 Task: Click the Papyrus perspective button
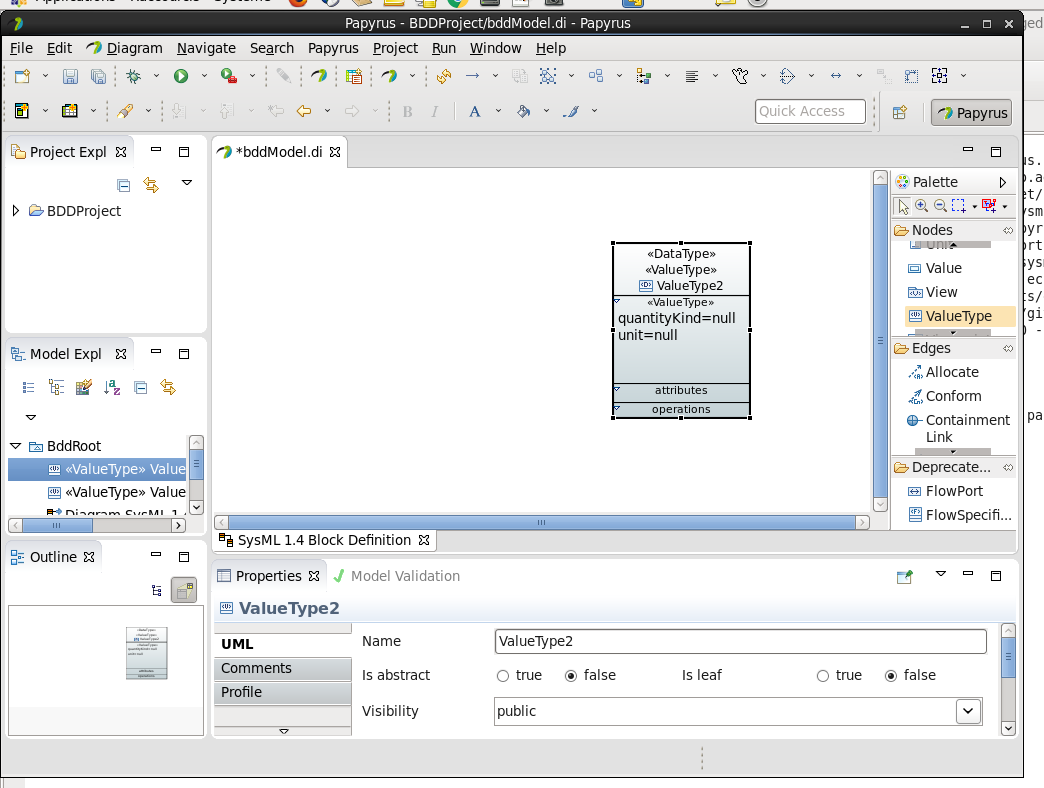coord(971,113)
